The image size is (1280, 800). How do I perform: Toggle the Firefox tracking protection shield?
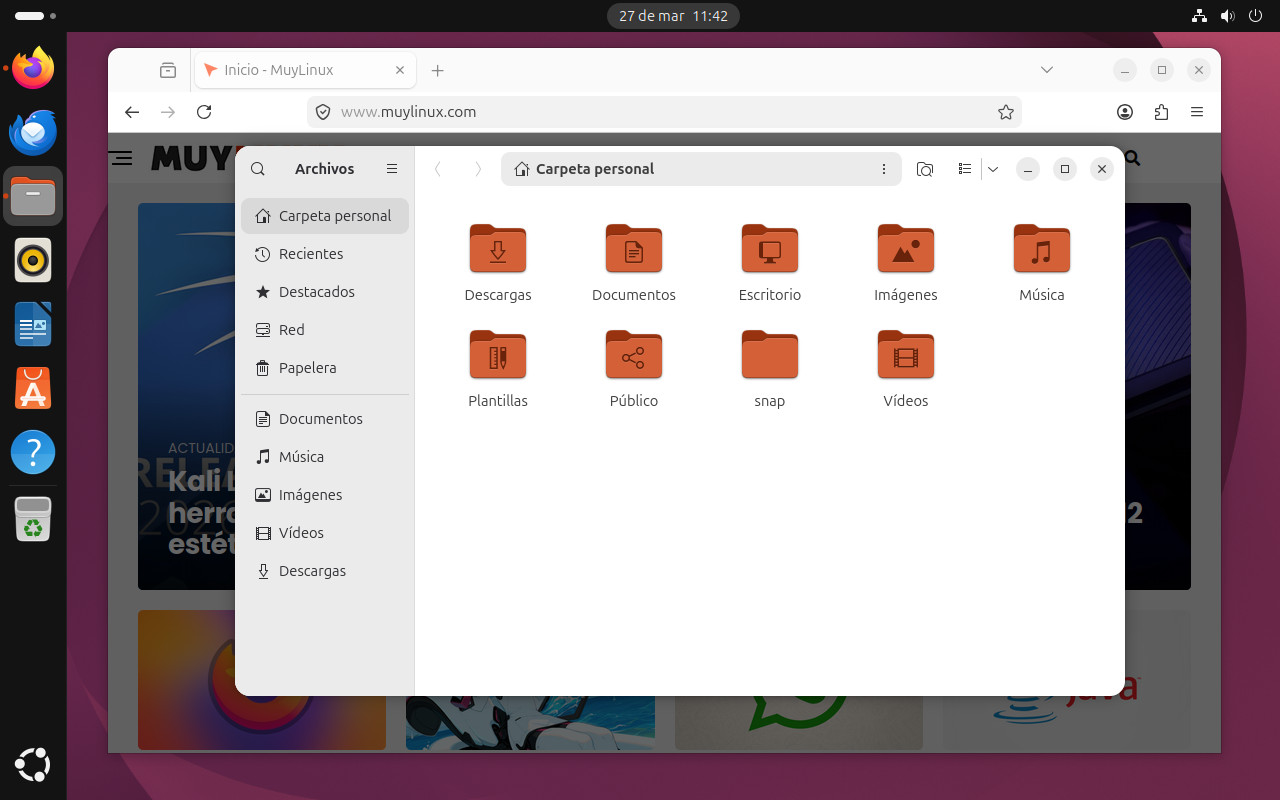coord(322,112)
